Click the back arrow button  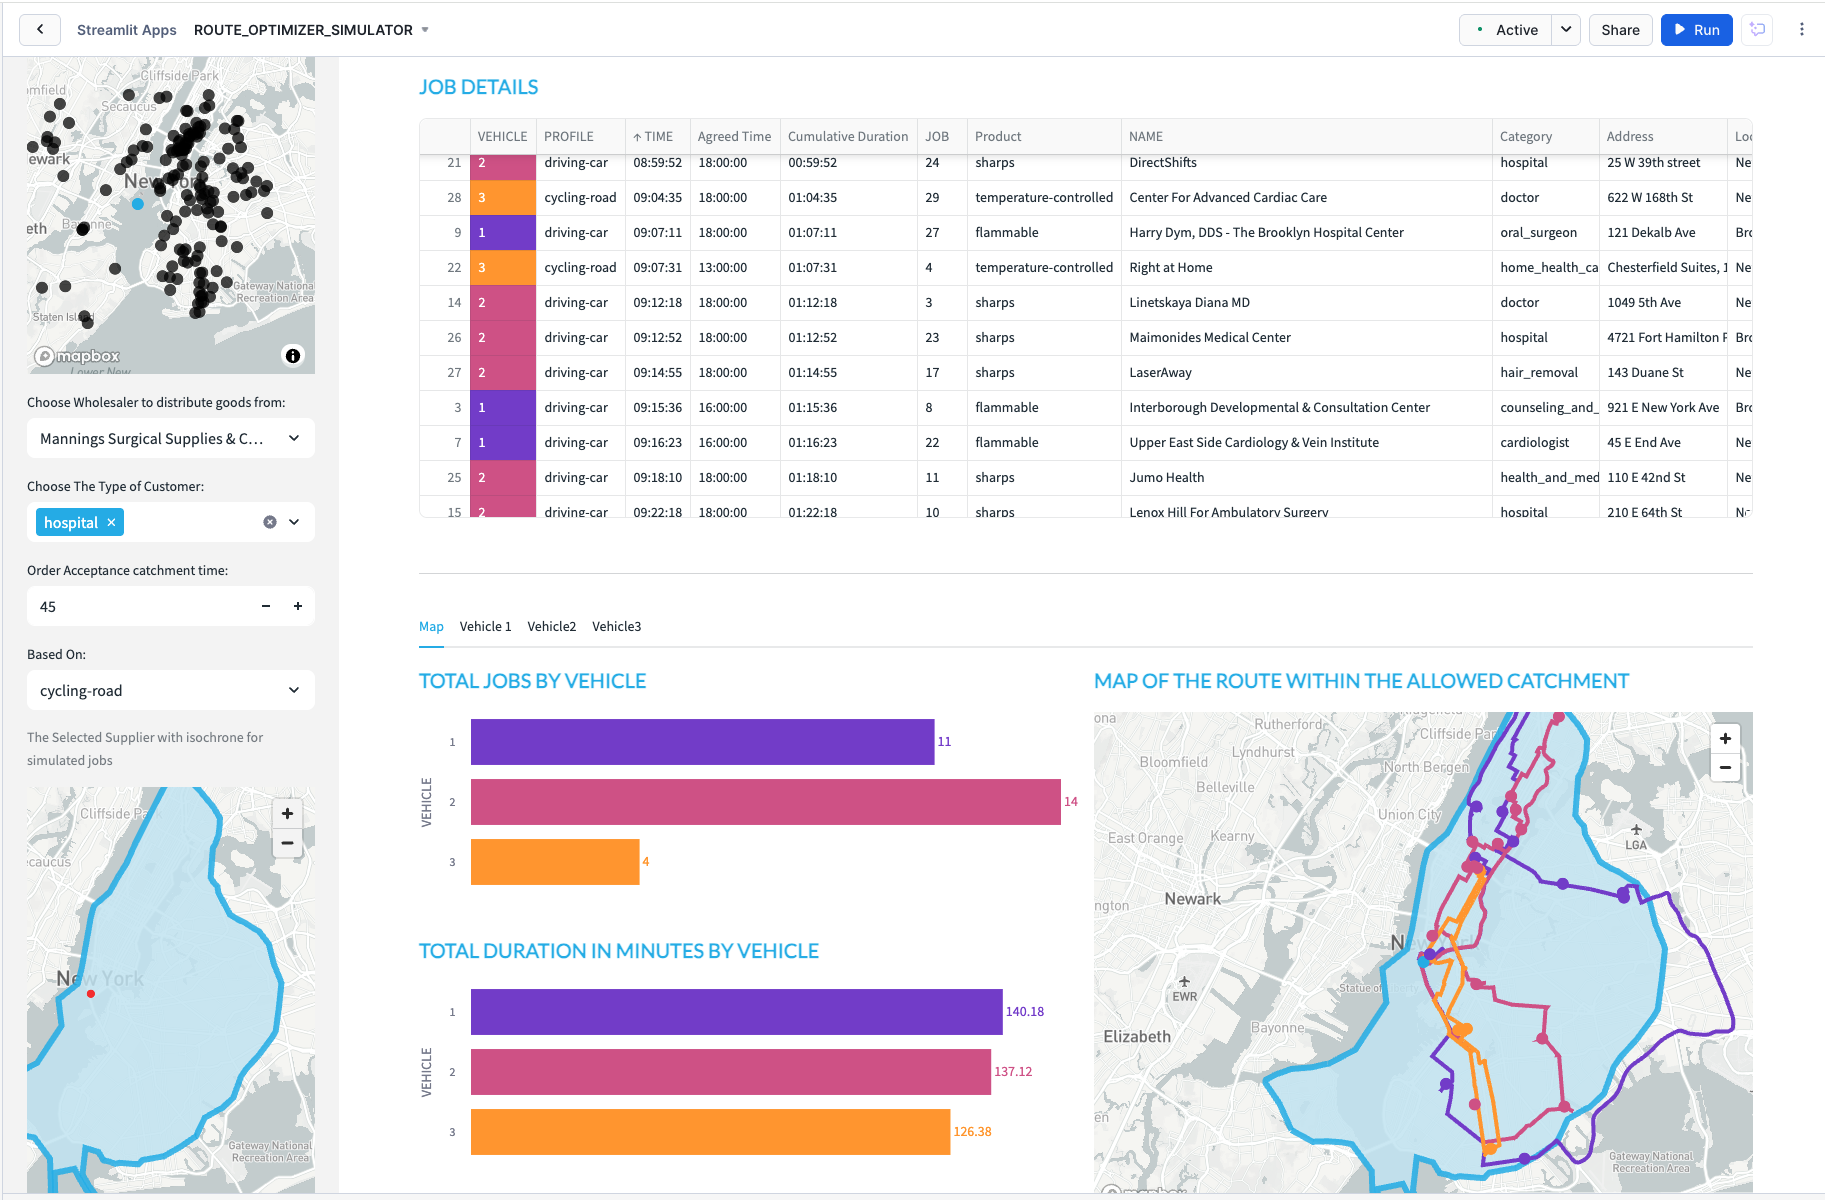(x=40, y=30)
